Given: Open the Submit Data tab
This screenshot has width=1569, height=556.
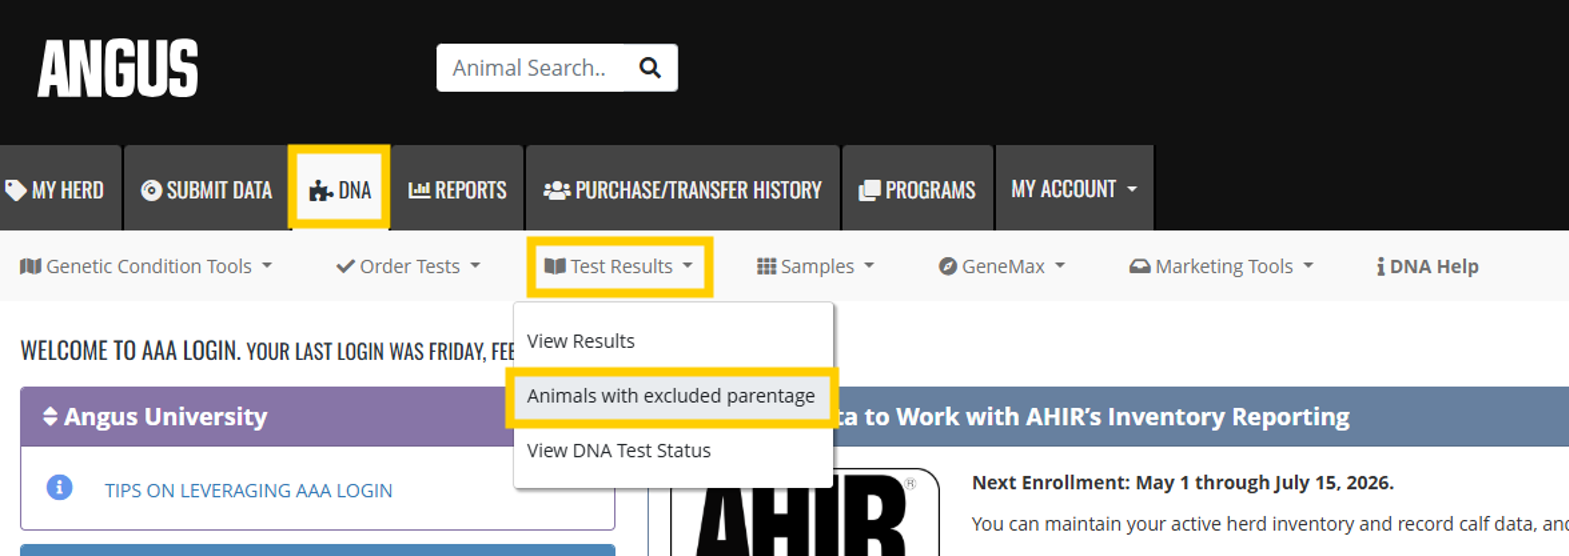Looking at the screenshot, I should point(207,190).
